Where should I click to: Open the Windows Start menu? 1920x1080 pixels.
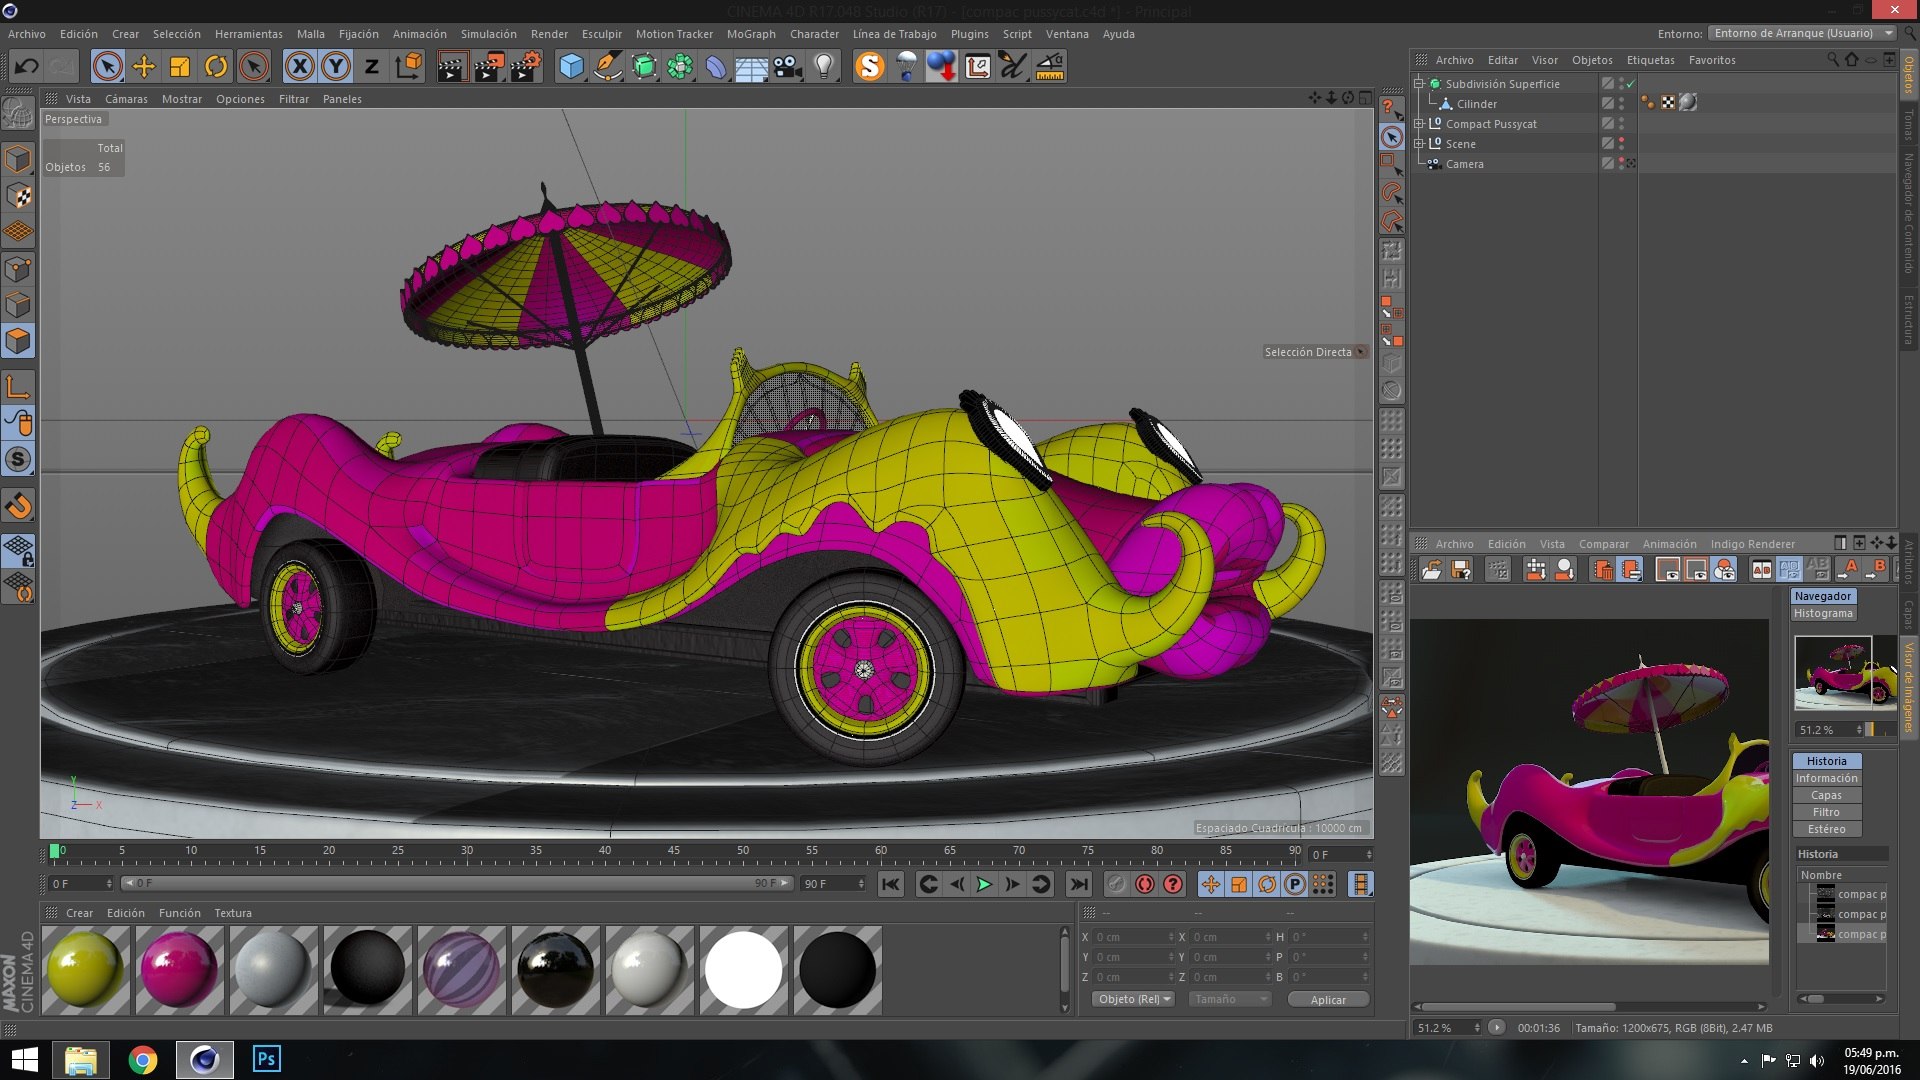click(x=24, y=1060)
